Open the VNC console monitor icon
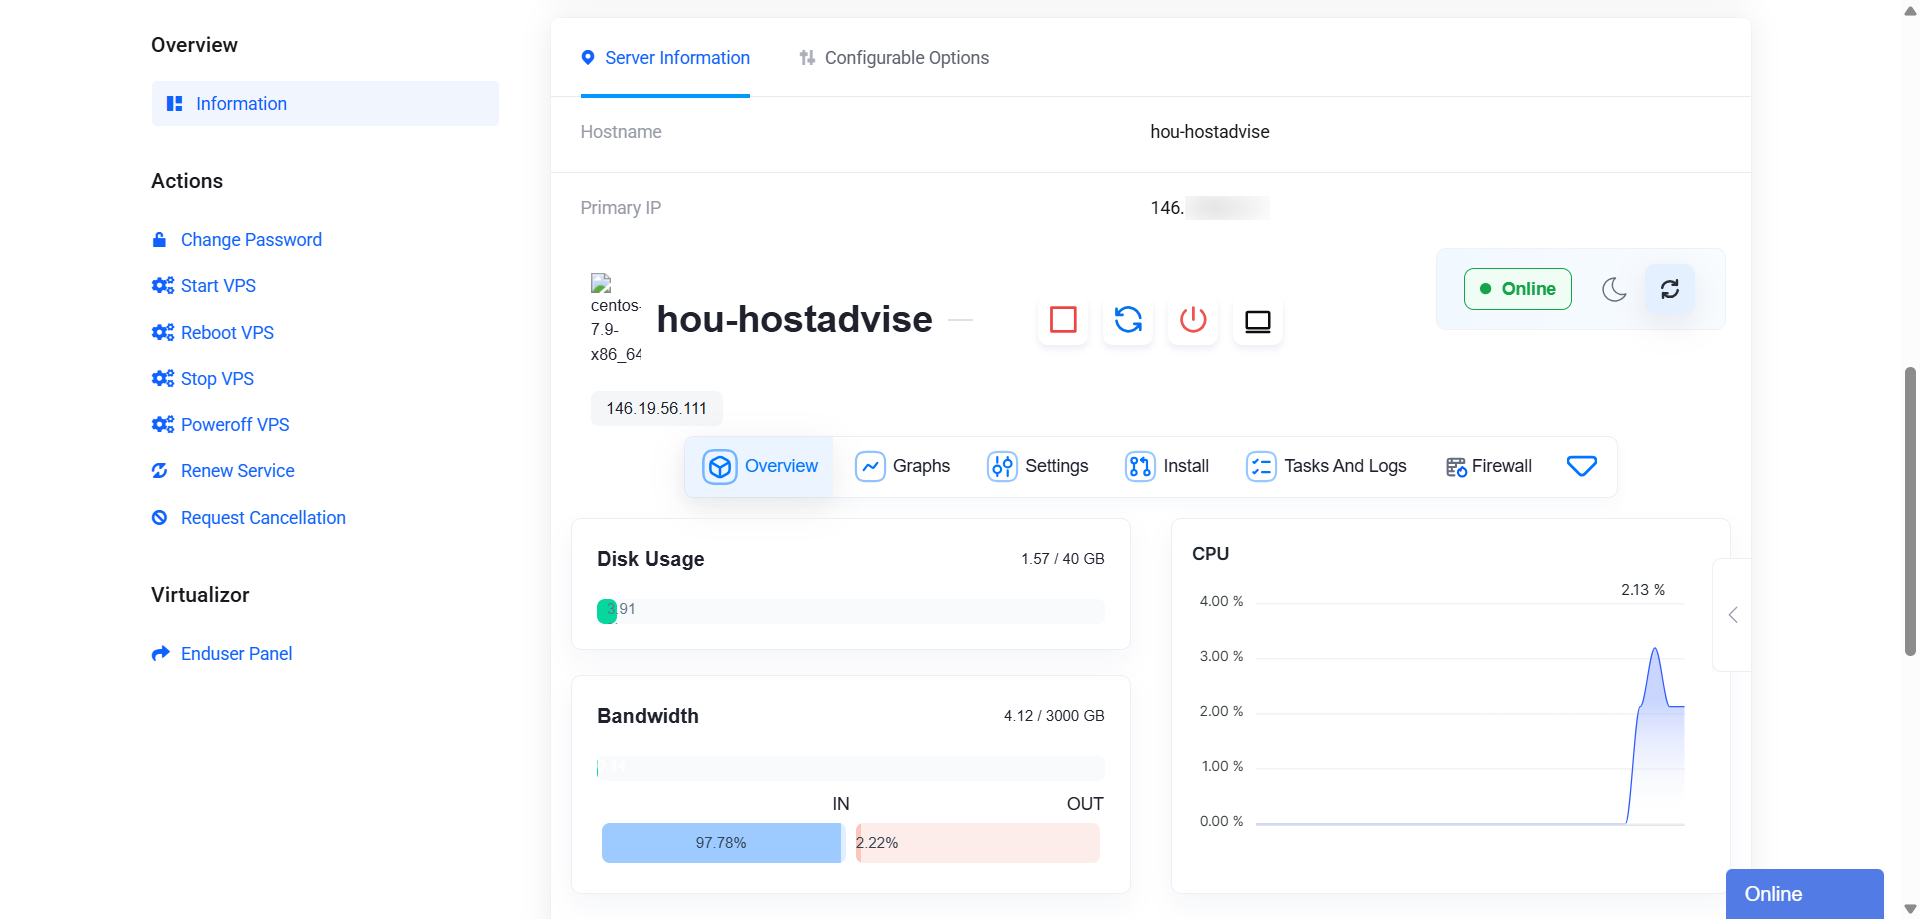Image resolution: width=1920 pixels, height=919 pixels. 1258,320
